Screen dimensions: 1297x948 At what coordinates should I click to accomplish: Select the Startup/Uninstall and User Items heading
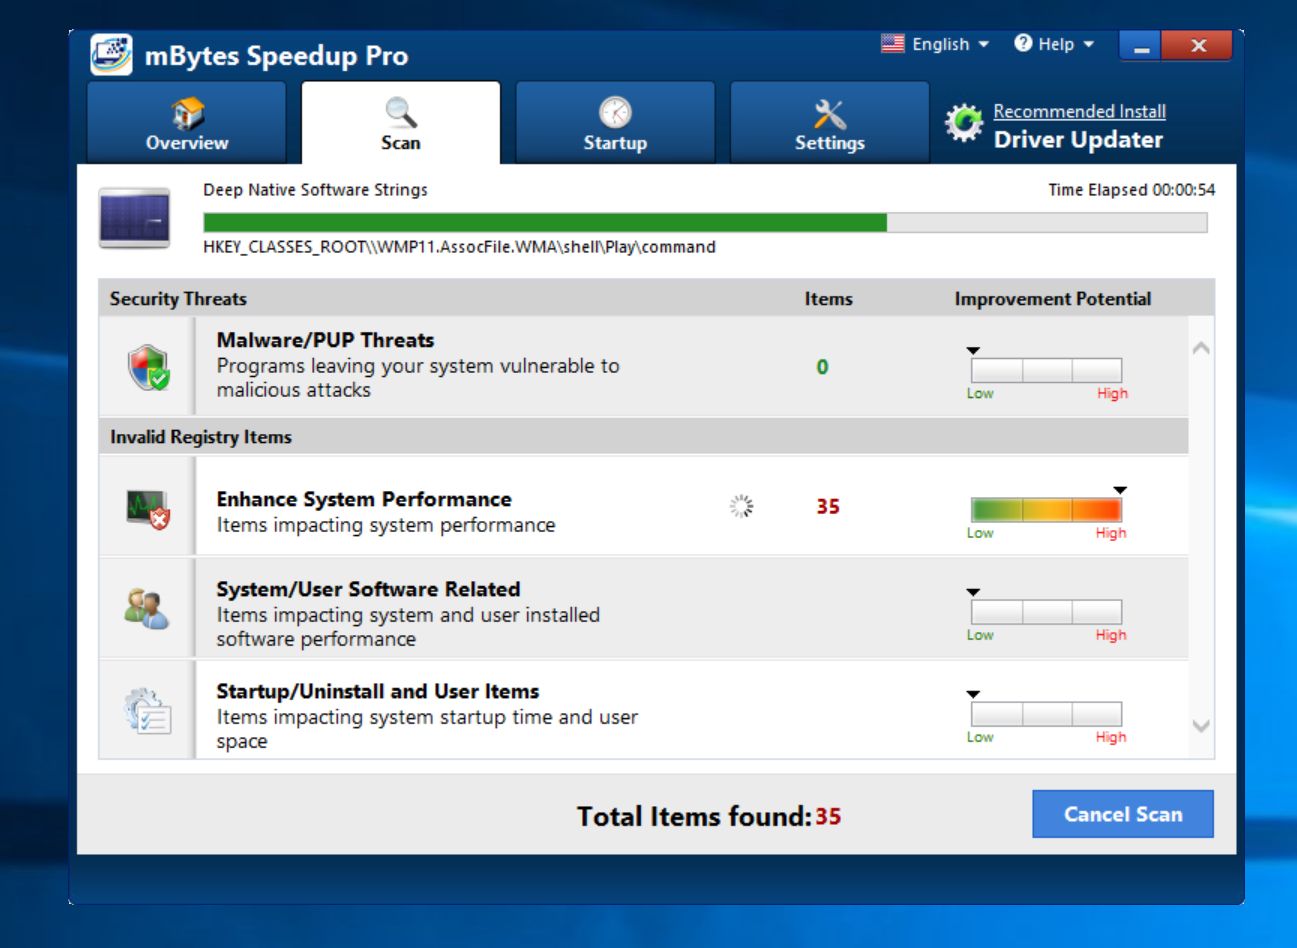378,691
